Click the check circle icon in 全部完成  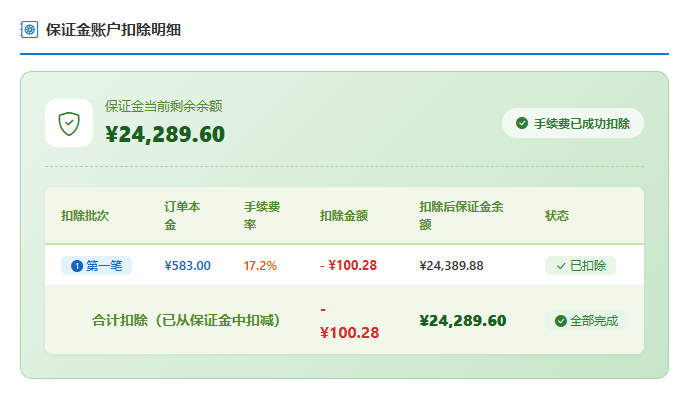click(x=561, y=321)
